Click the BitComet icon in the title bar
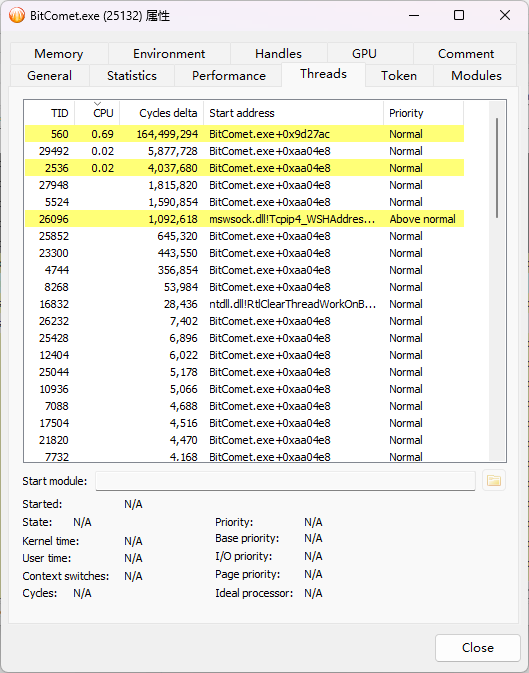The height and width of the screenshot is (673, 529). coord(17,16)
